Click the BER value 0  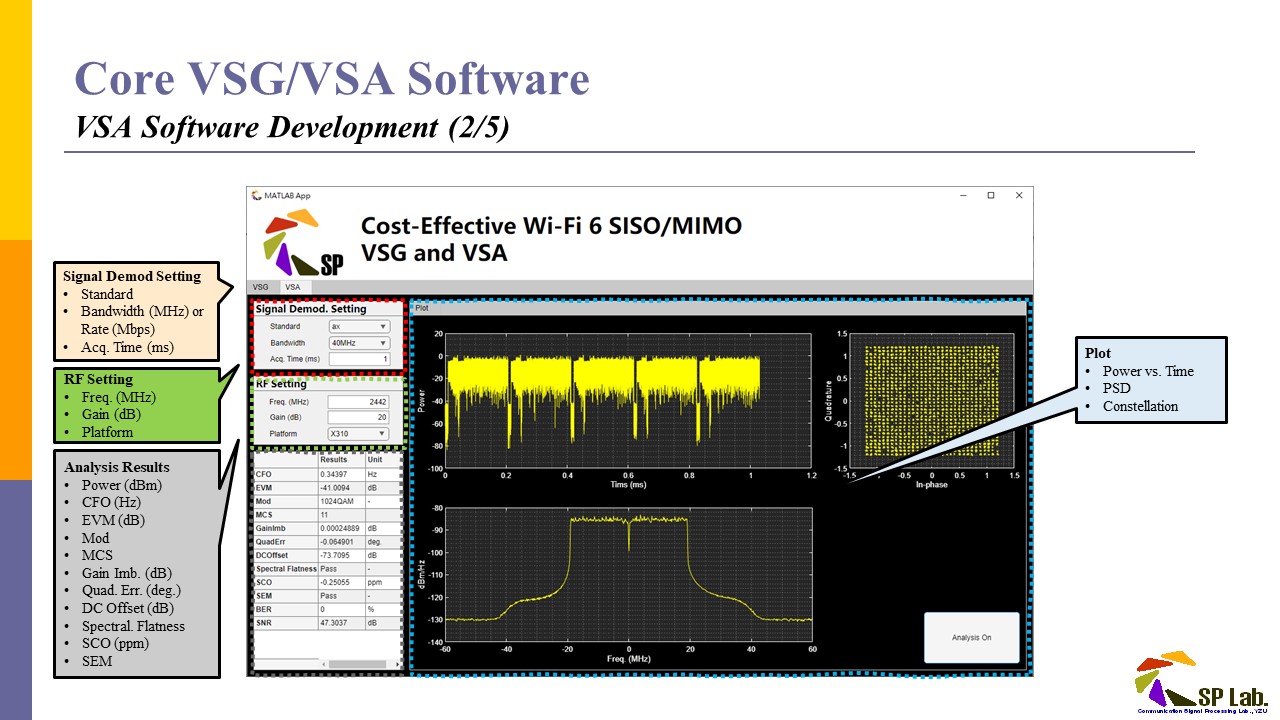coord(341,610)
